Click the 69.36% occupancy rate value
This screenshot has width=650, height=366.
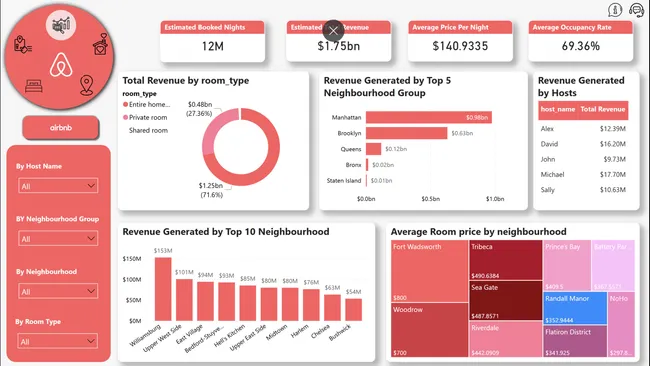(581, 46)
